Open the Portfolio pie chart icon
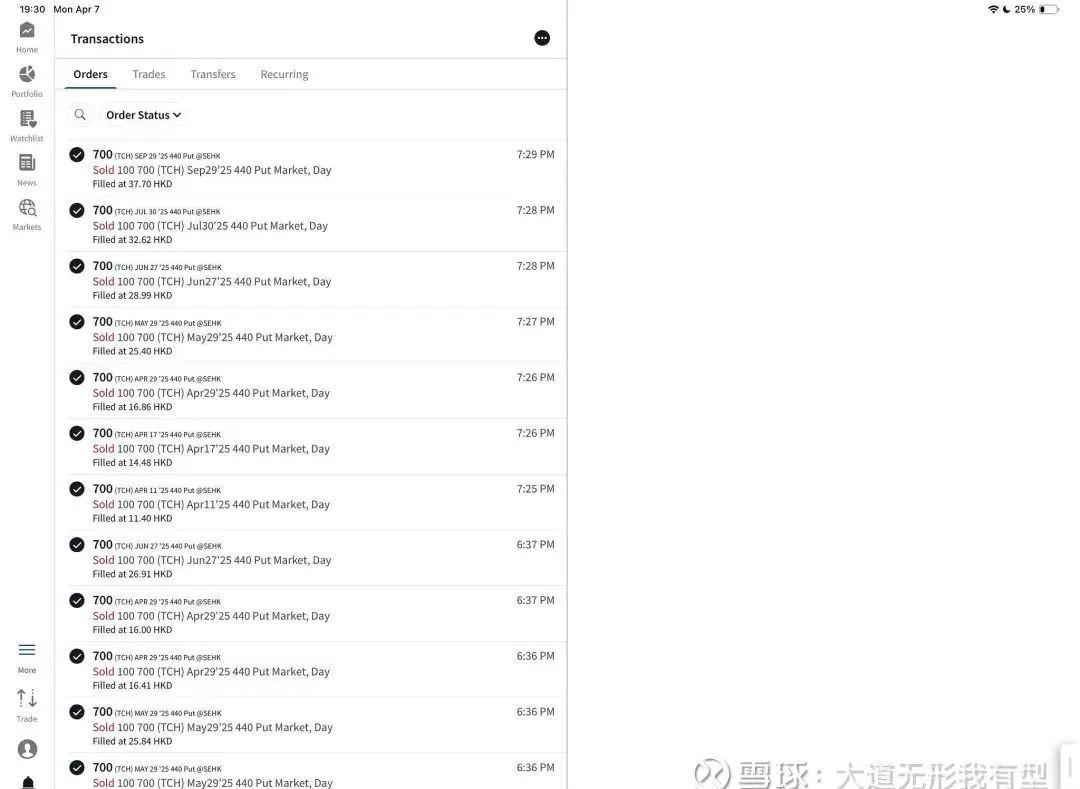The image size is (1080, 789). pyautogui.click(x=27, y=75)
